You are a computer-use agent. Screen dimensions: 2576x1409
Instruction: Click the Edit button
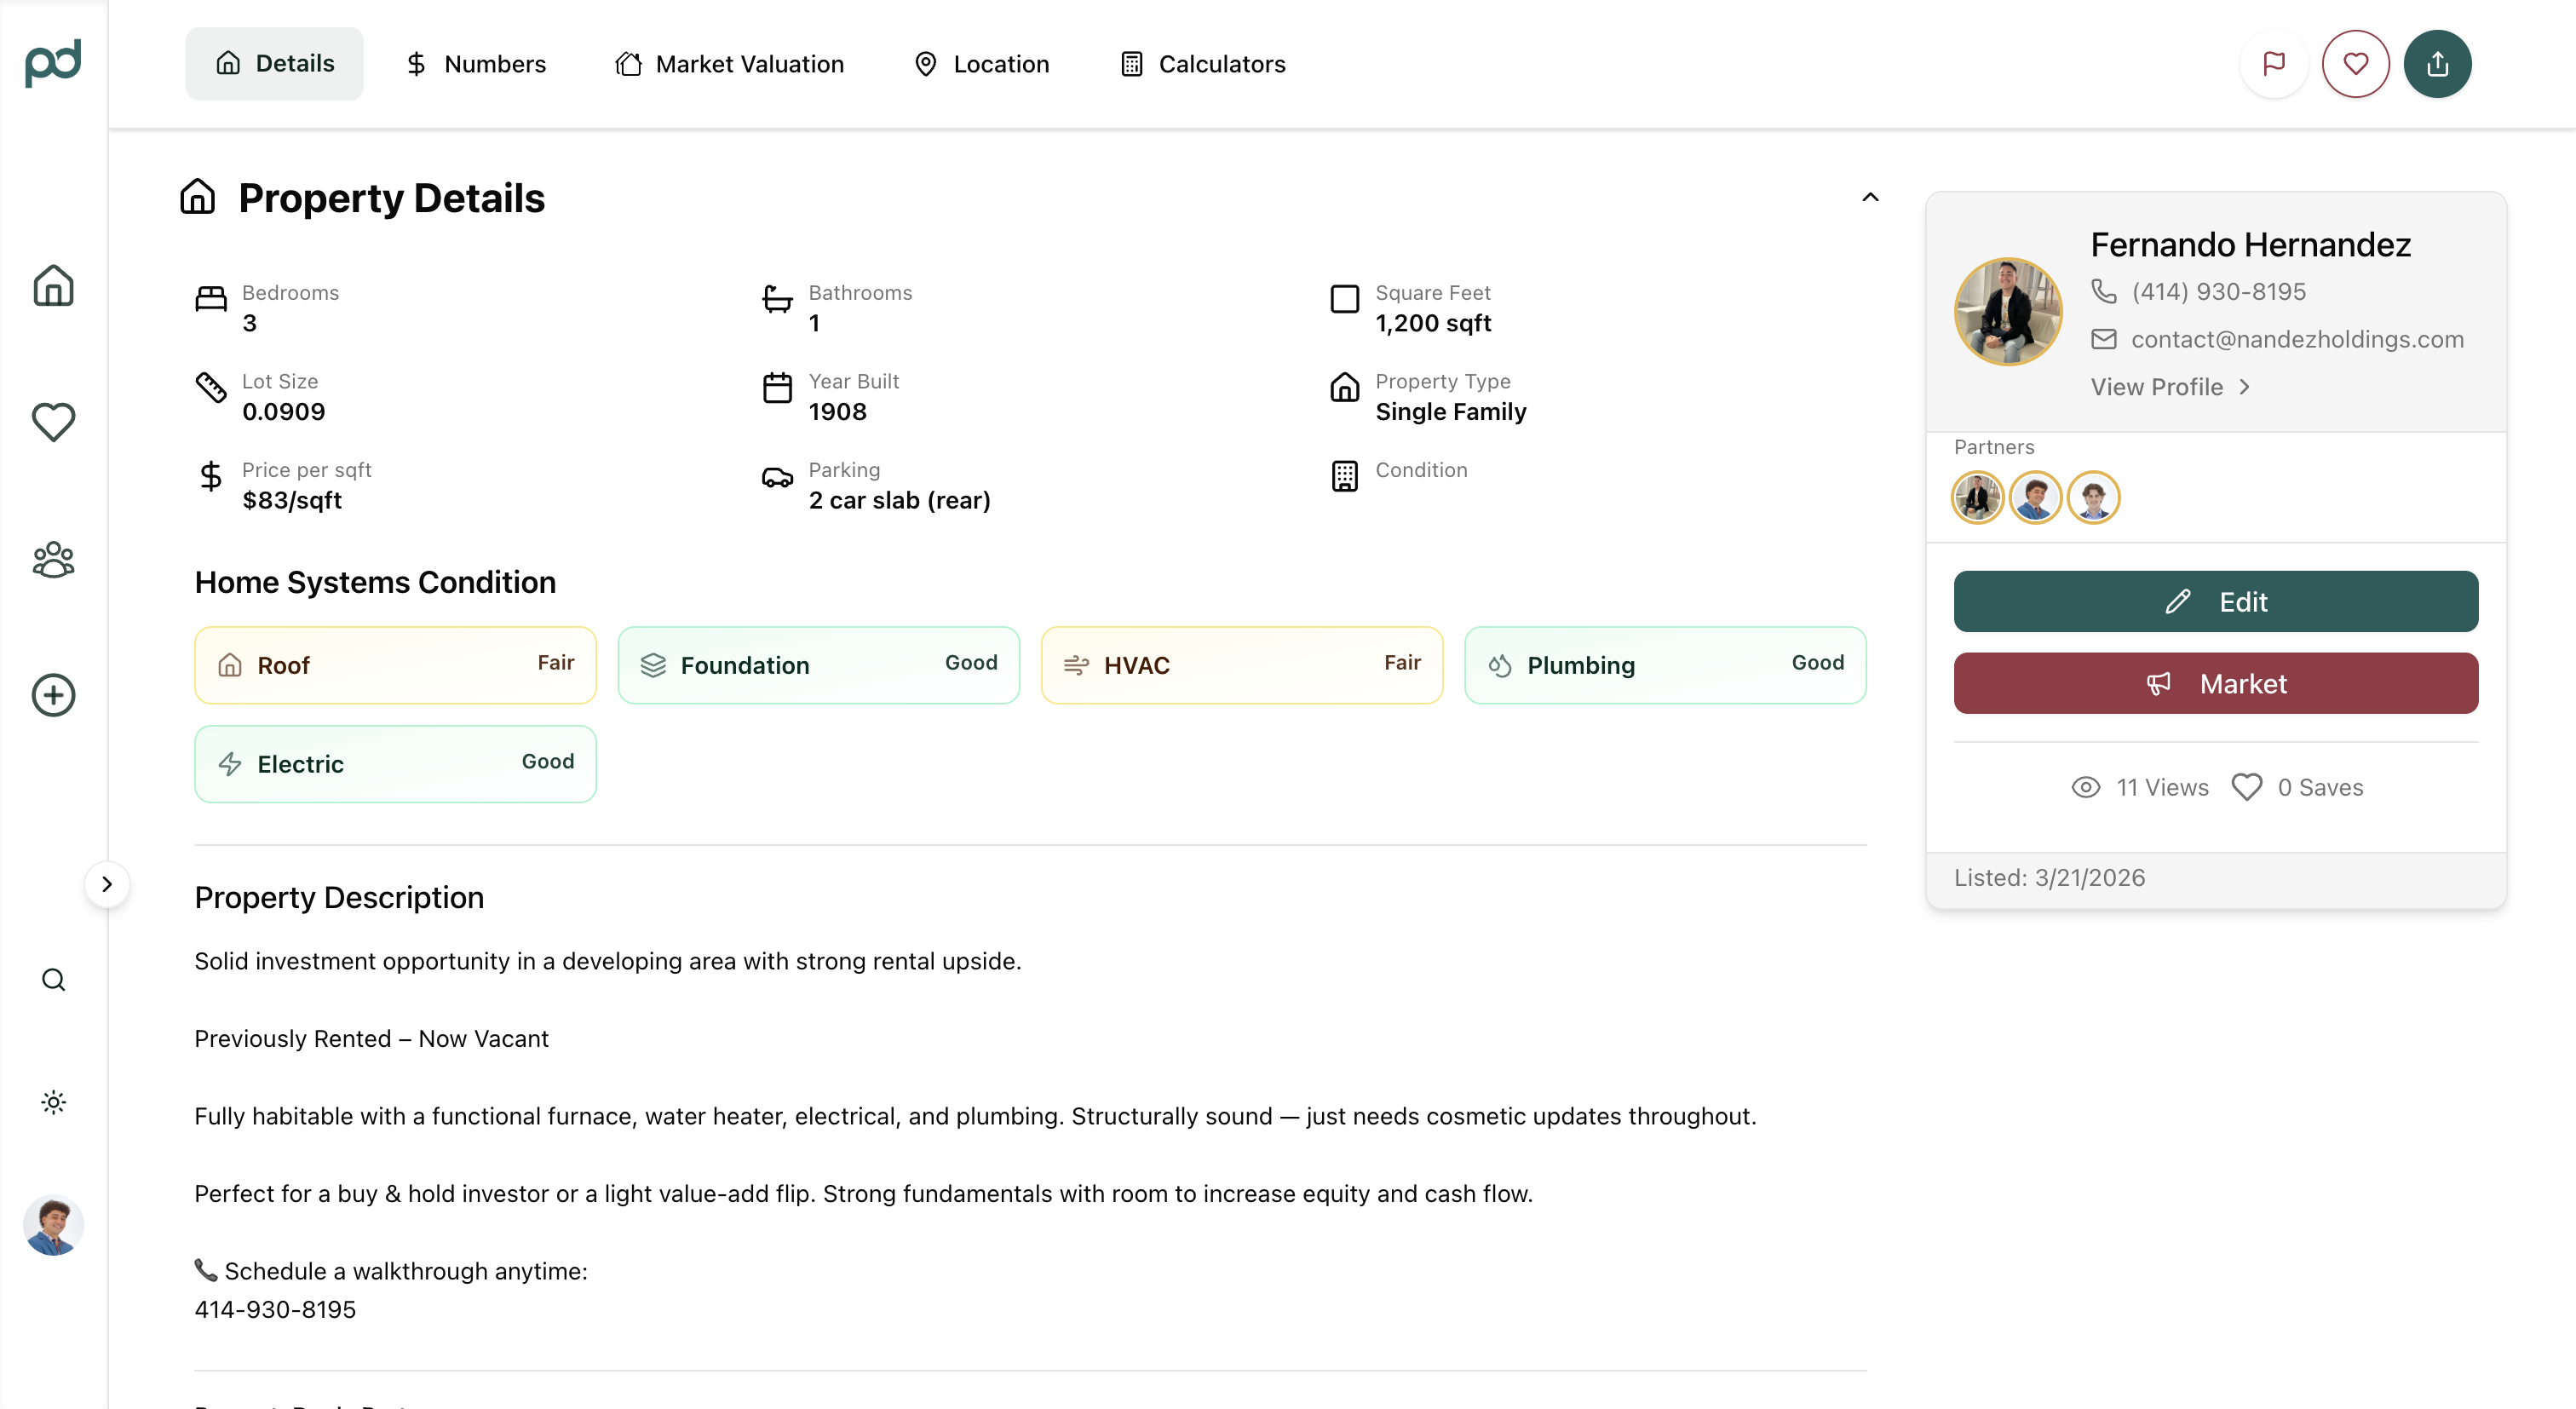[x=2215, y=601]
